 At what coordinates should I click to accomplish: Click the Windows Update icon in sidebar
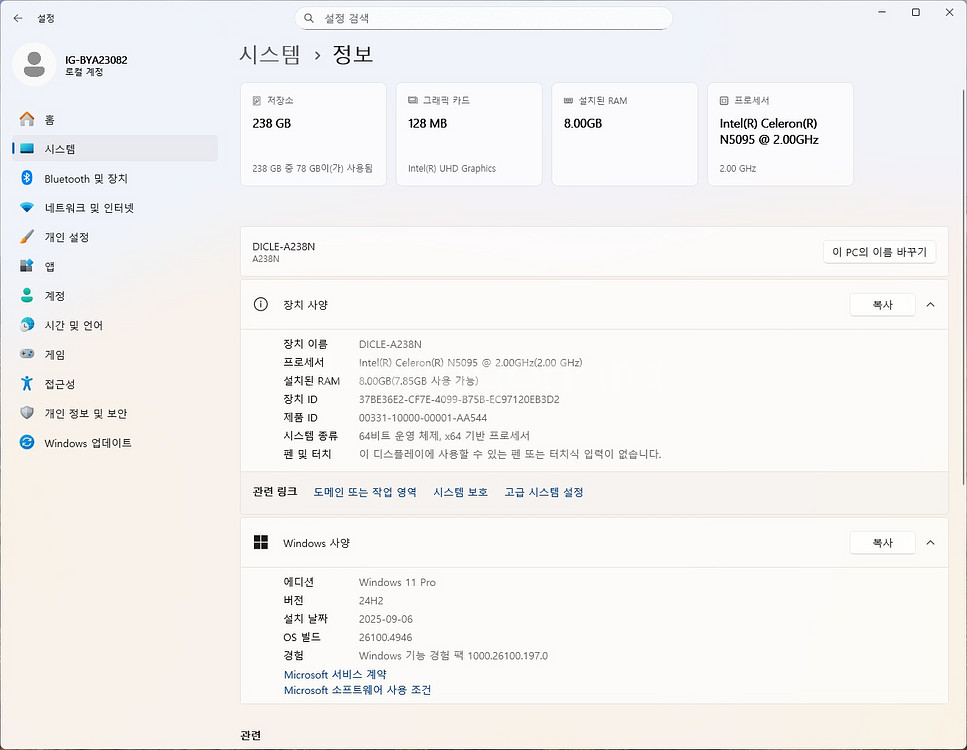[x=27, y=442]
